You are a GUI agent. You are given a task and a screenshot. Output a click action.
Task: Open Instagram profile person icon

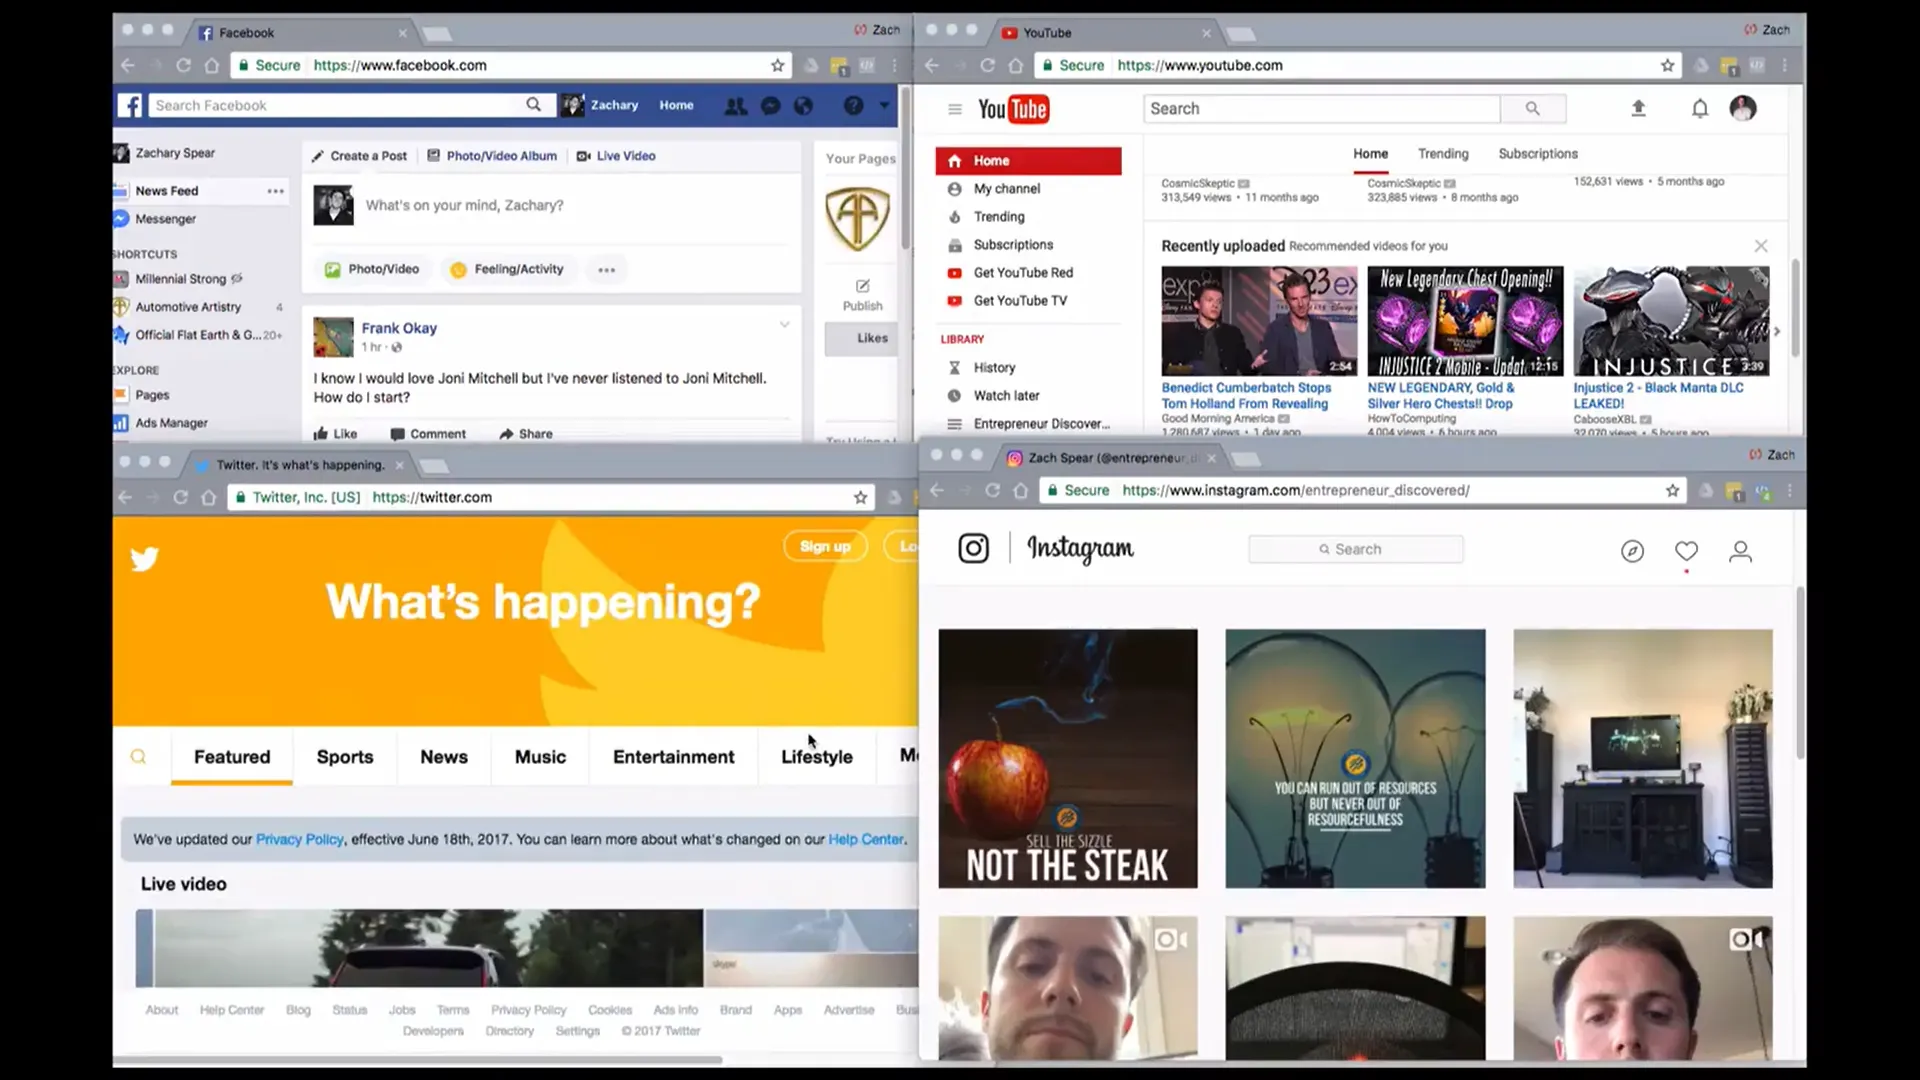pyautogui.click(x=1740, y=551)
